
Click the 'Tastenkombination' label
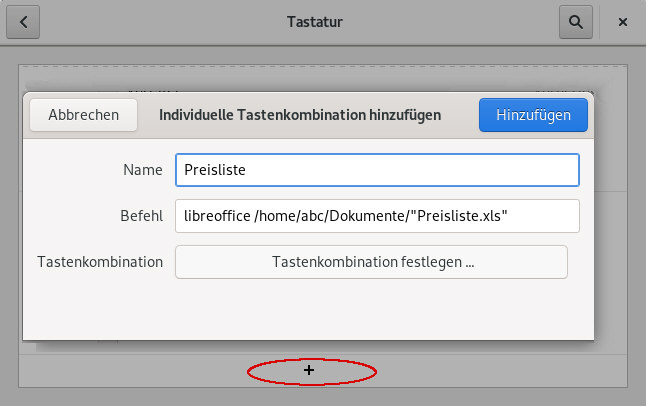point(99,262)
